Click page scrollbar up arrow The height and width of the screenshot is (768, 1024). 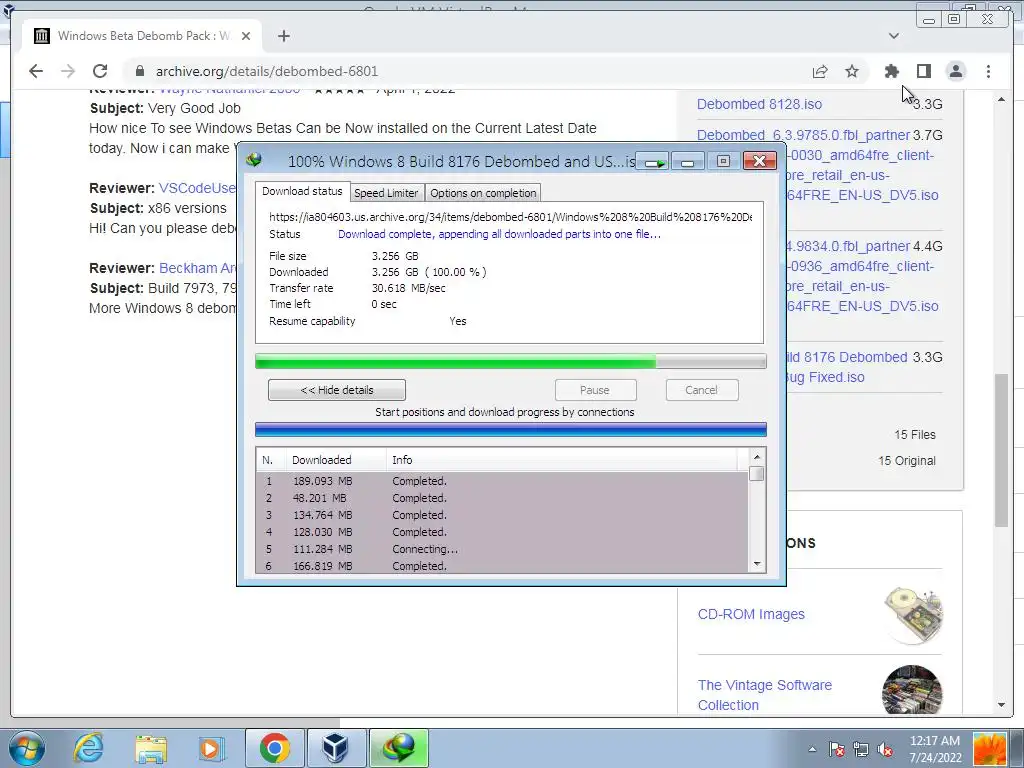pyautogui.click(x=1002, y=99)
